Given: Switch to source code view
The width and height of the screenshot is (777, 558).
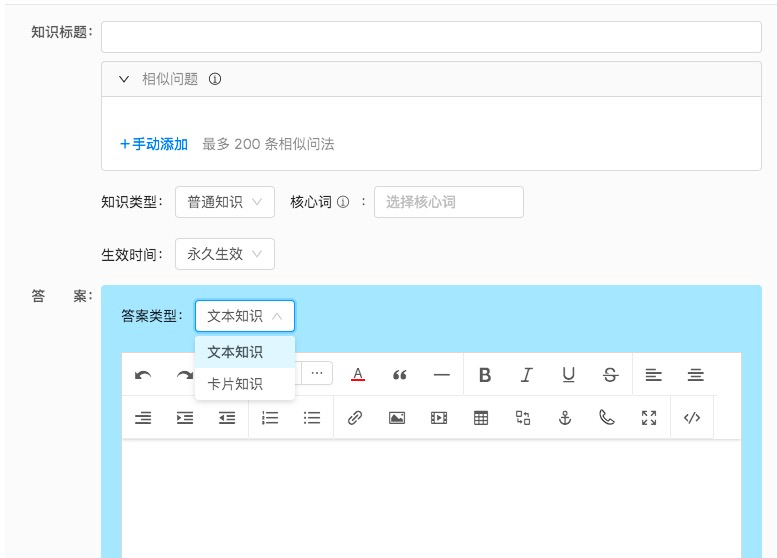Looking at the screenshot, I should 692,418.
